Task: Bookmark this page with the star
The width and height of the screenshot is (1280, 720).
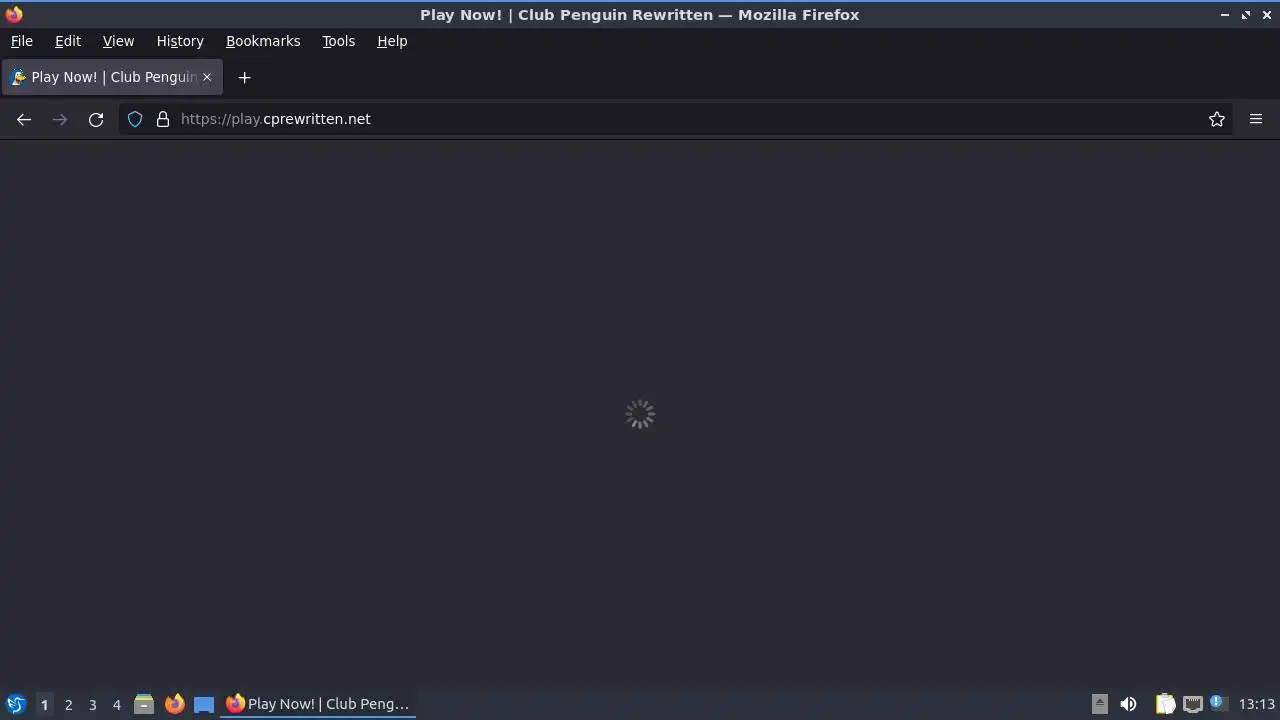Action: (1217, 119)
